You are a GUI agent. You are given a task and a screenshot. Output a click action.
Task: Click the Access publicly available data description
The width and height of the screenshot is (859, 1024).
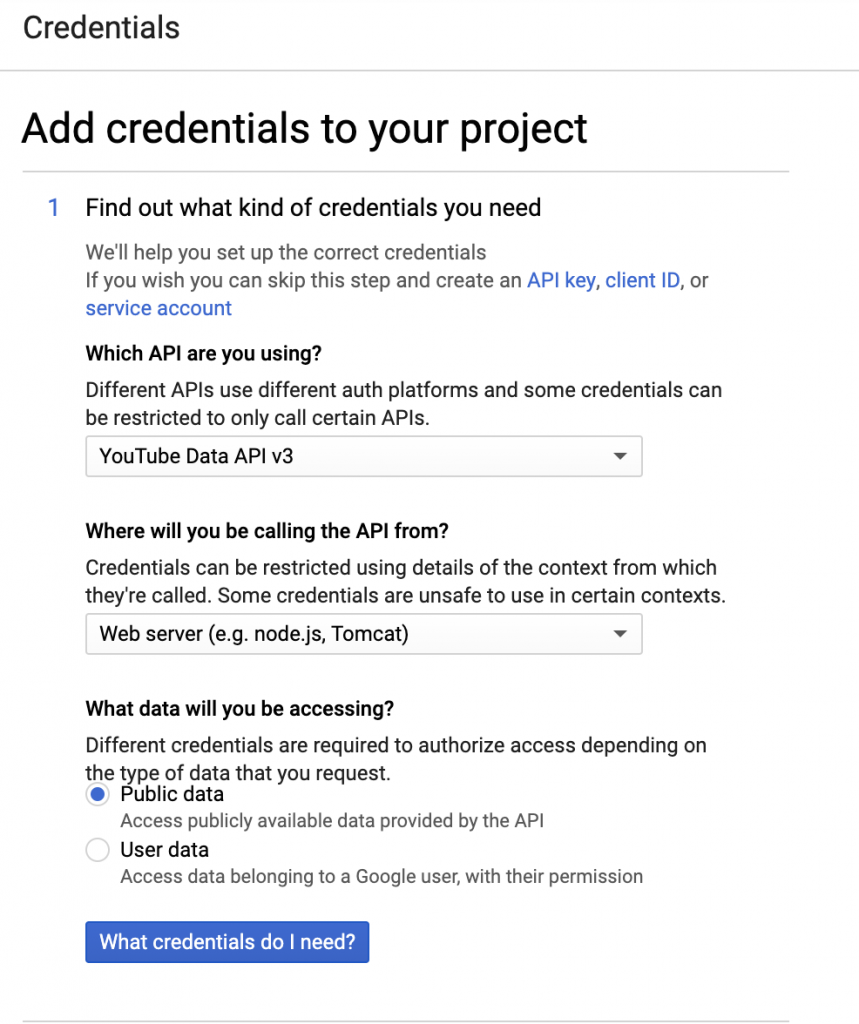(x=331, y=821)
